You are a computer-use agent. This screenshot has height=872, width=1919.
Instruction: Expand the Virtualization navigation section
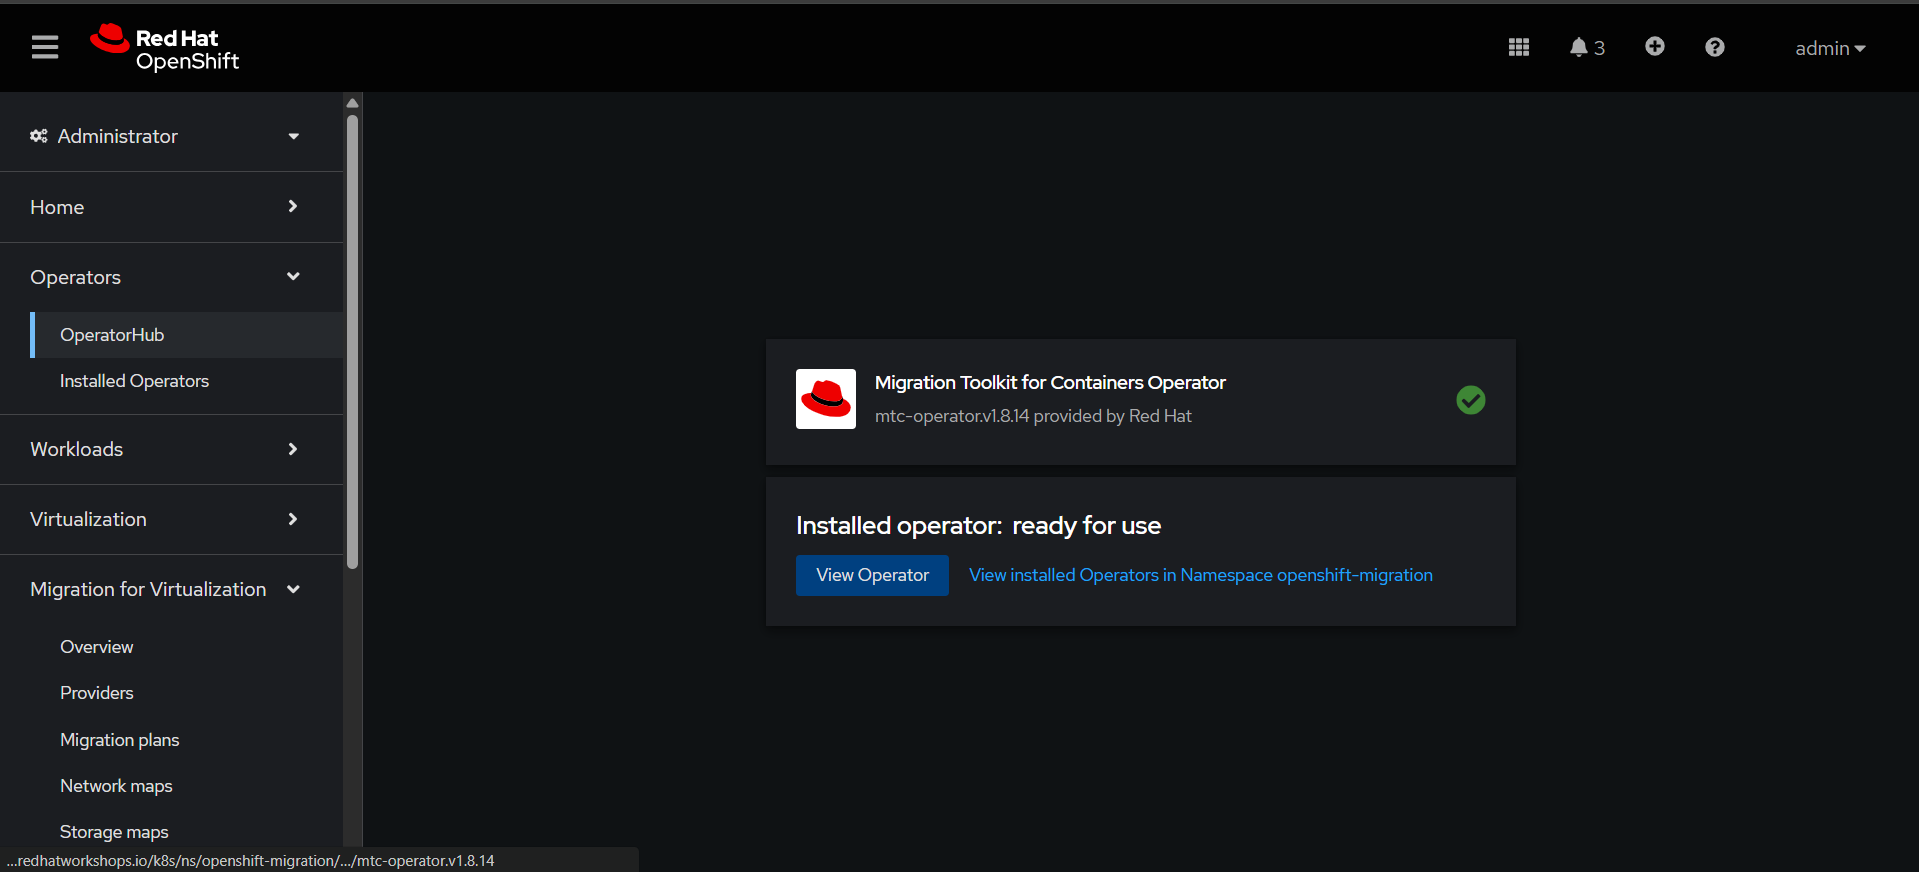(x=165, y=519)
